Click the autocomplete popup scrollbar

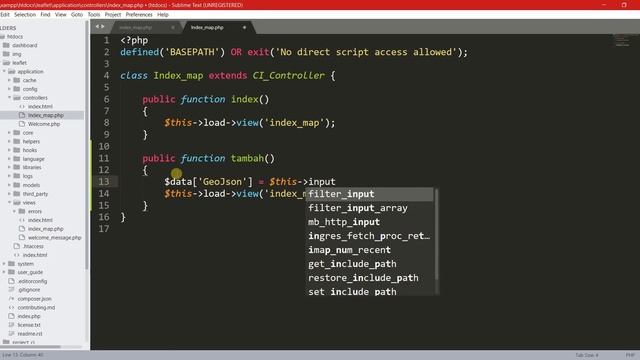437,234
